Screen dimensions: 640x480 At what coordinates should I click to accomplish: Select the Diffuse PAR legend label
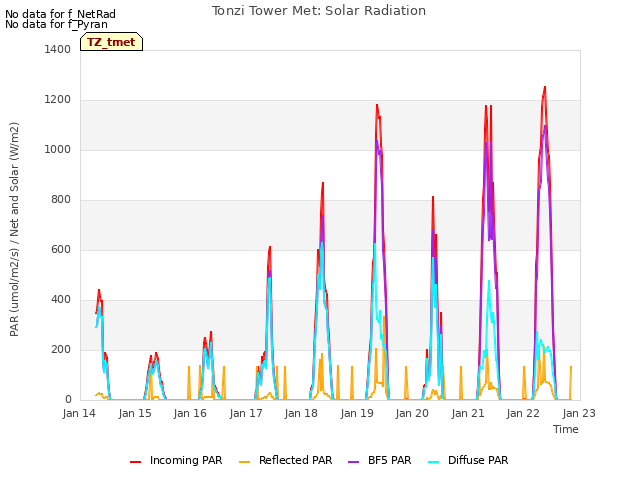click(x=478, y=460)
